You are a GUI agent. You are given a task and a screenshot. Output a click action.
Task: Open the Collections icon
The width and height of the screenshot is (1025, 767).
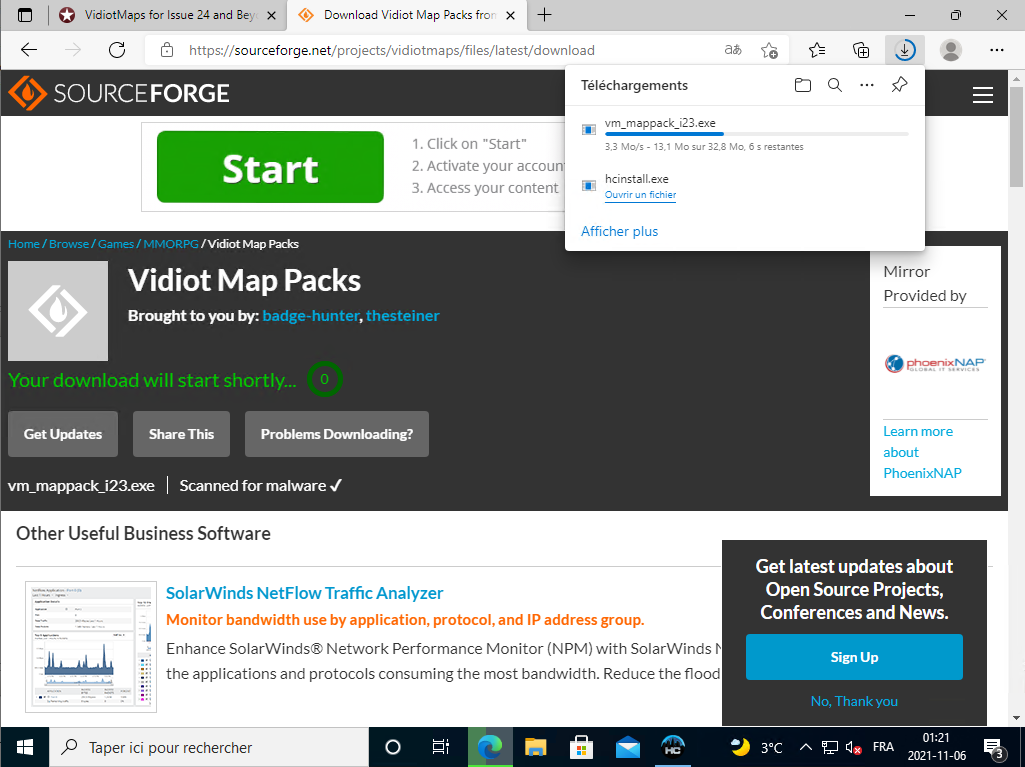tap(861, 50)
